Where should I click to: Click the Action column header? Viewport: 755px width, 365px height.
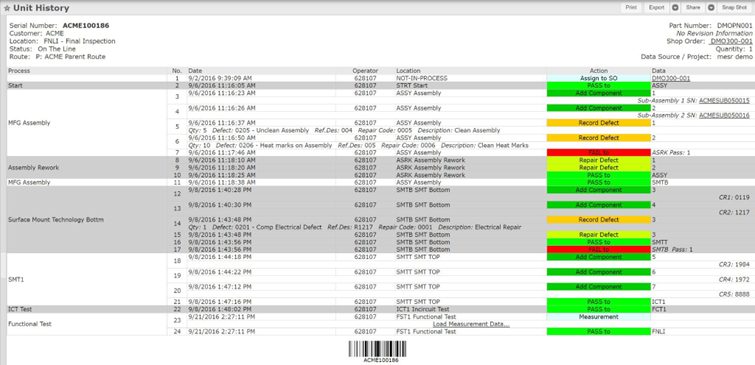point(599,71)
